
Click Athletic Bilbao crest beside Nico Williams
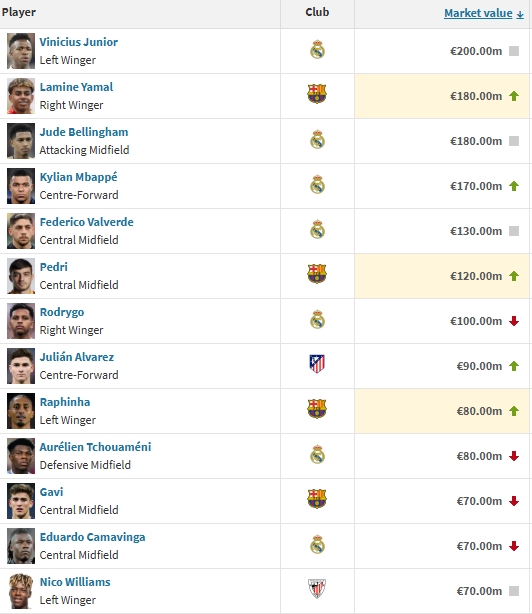pyautogui.click(x=317, y=589)
